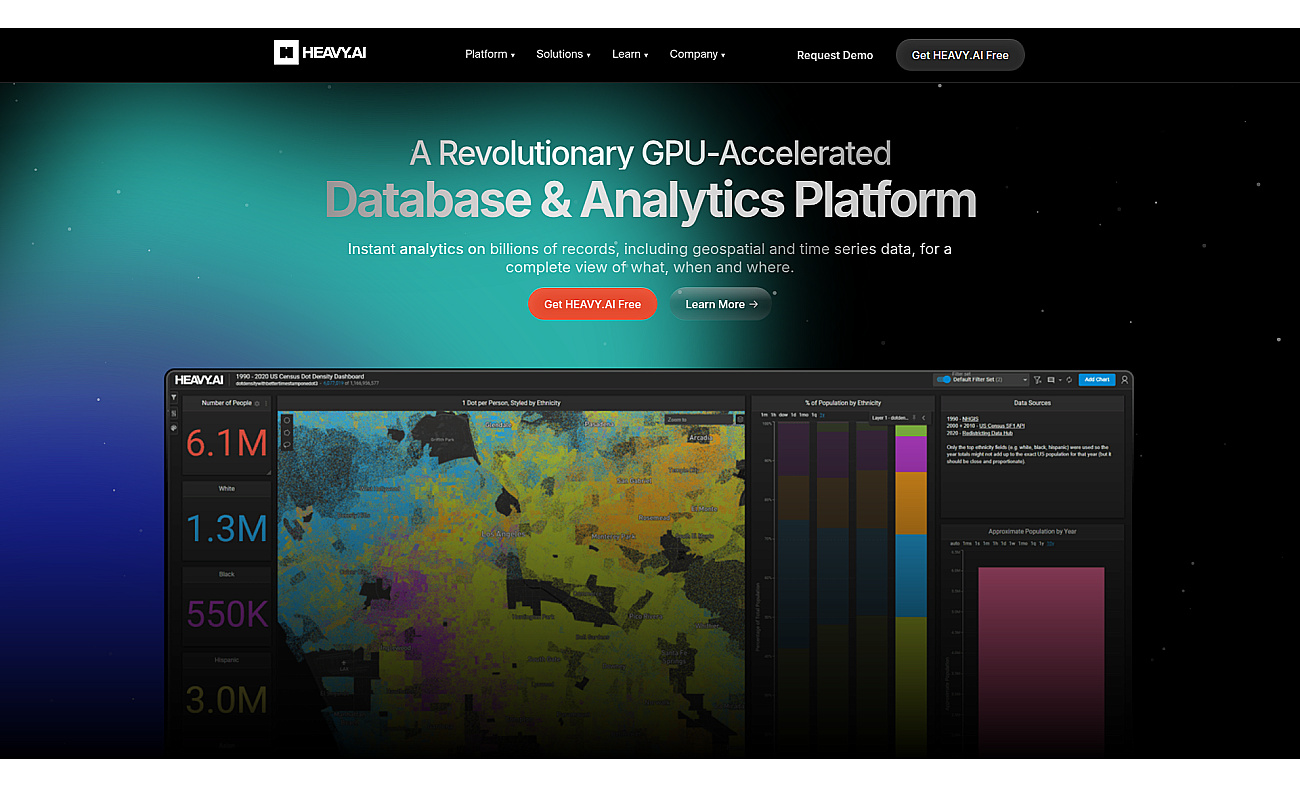Click the second icon in the dashboard left sidebar

click(x=173, y=413)
